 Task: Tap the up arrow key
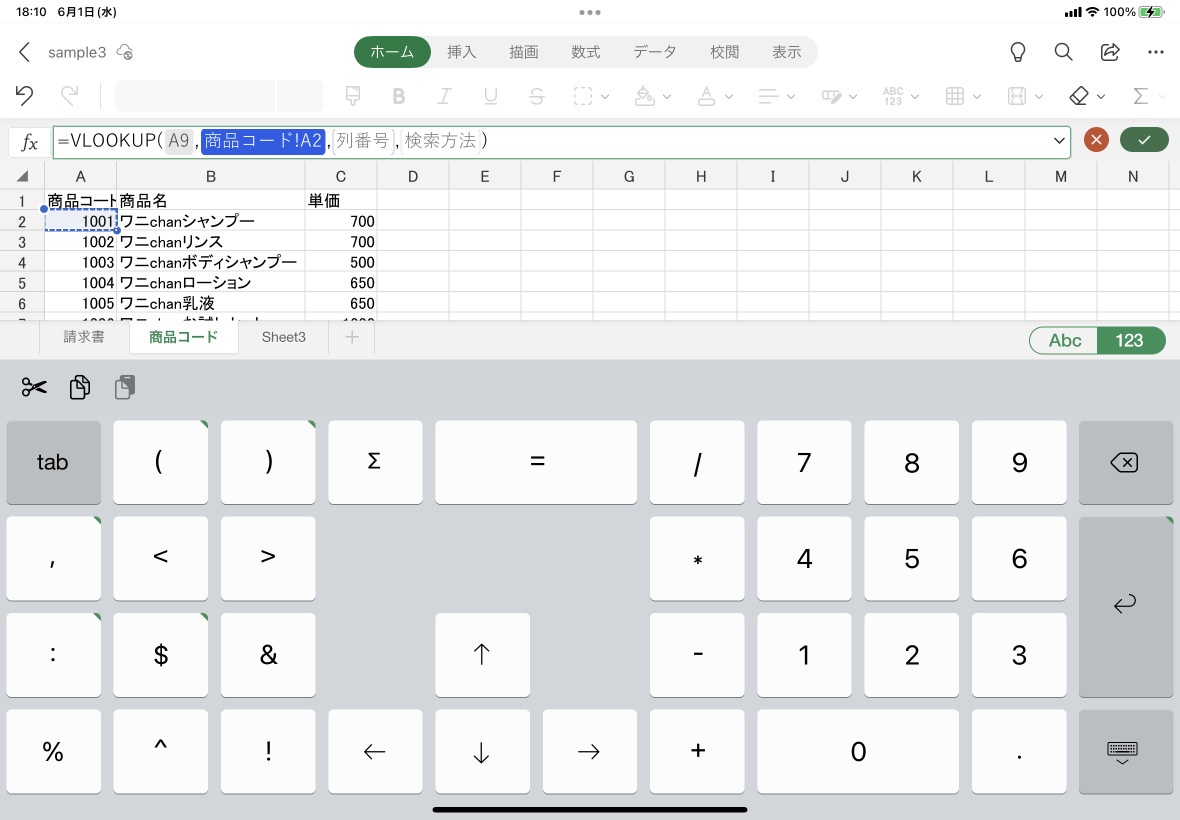482,654
